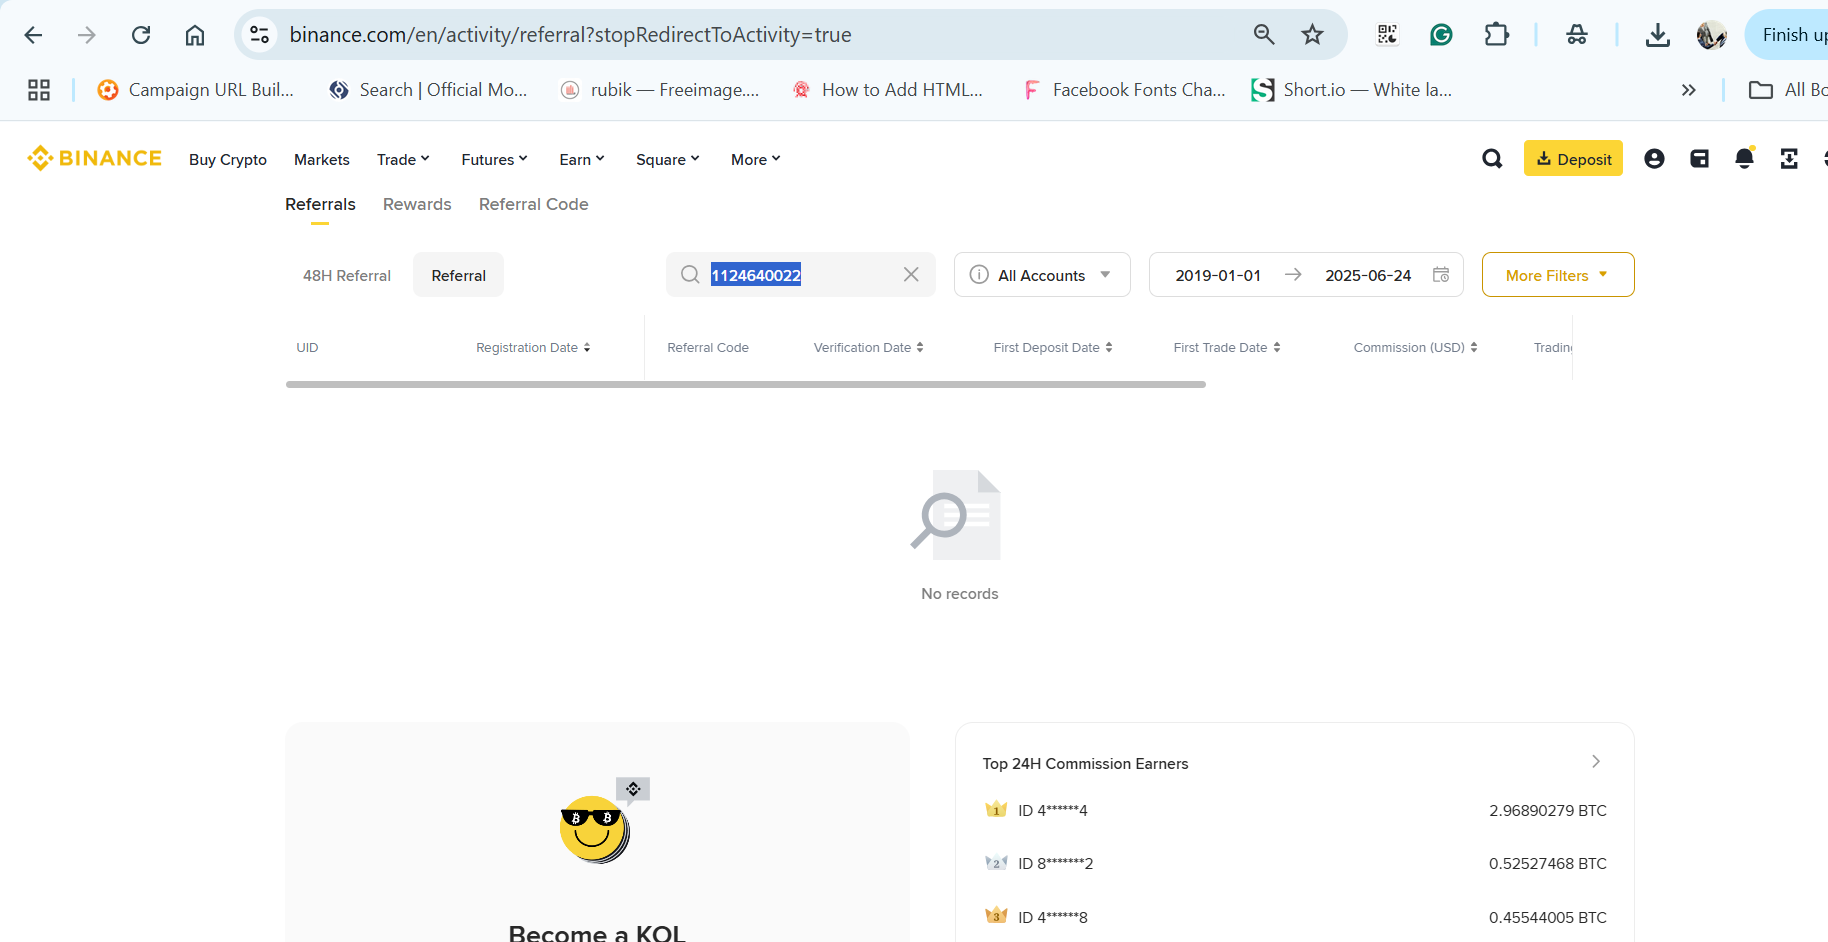Open the All Accounts dropdown

pos(1042,275)
